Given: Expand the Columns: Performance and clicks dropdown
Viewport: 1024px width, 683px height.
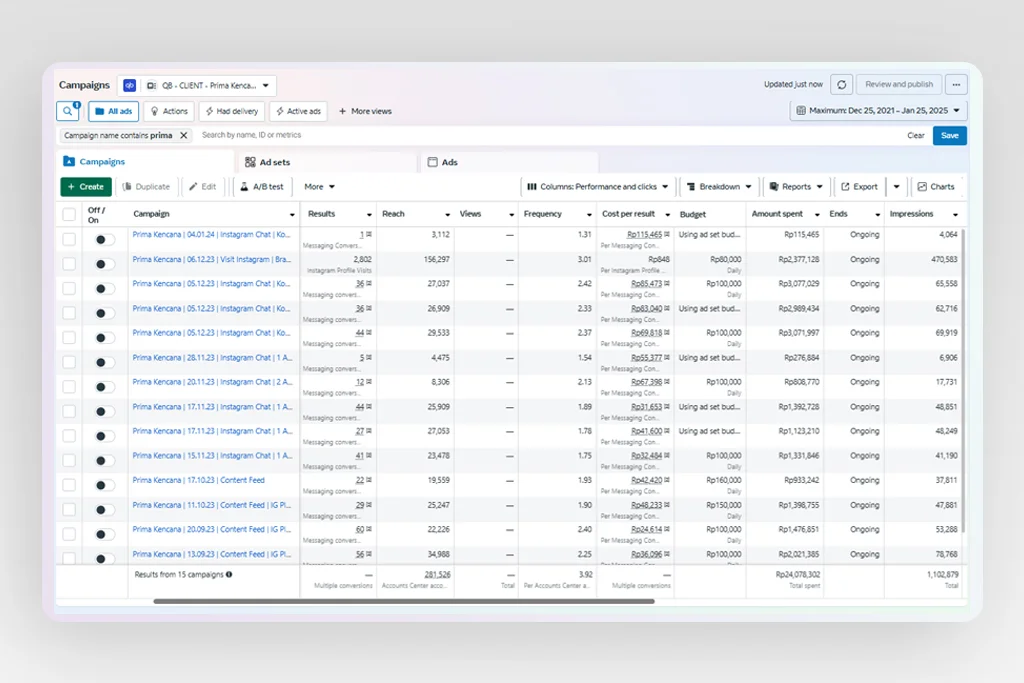Looking at the screenshot, I should point(597,187).
